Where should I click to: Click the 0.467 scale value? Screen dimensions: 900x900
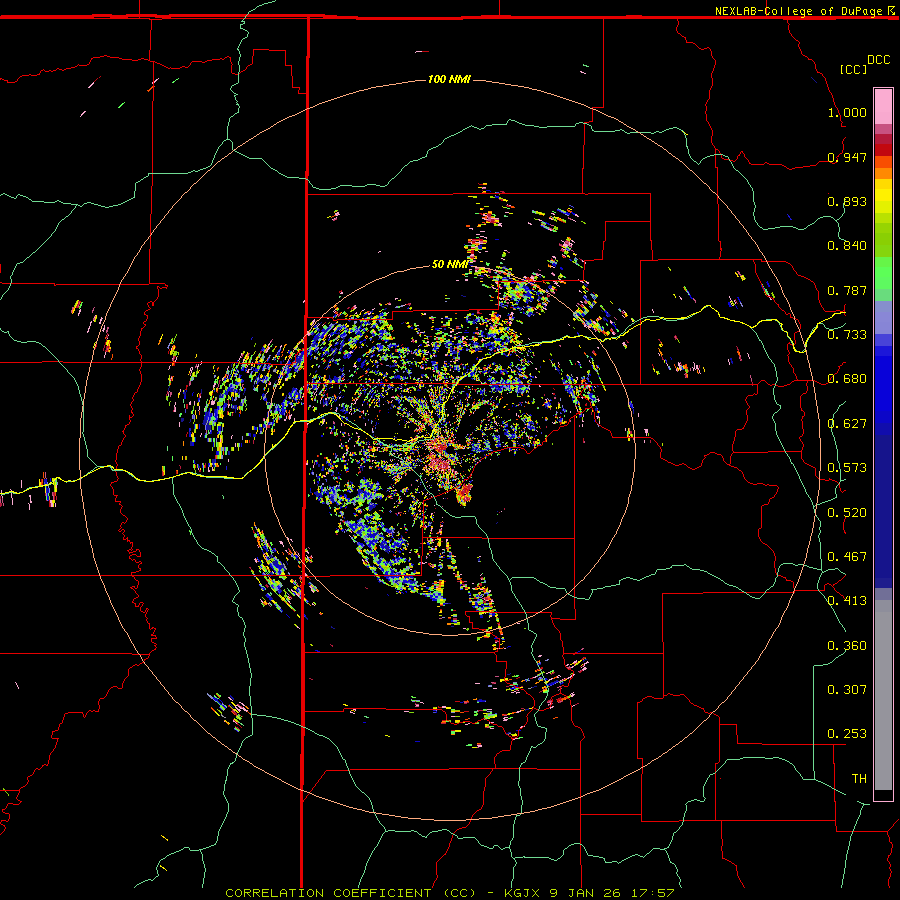pos(847,557)
